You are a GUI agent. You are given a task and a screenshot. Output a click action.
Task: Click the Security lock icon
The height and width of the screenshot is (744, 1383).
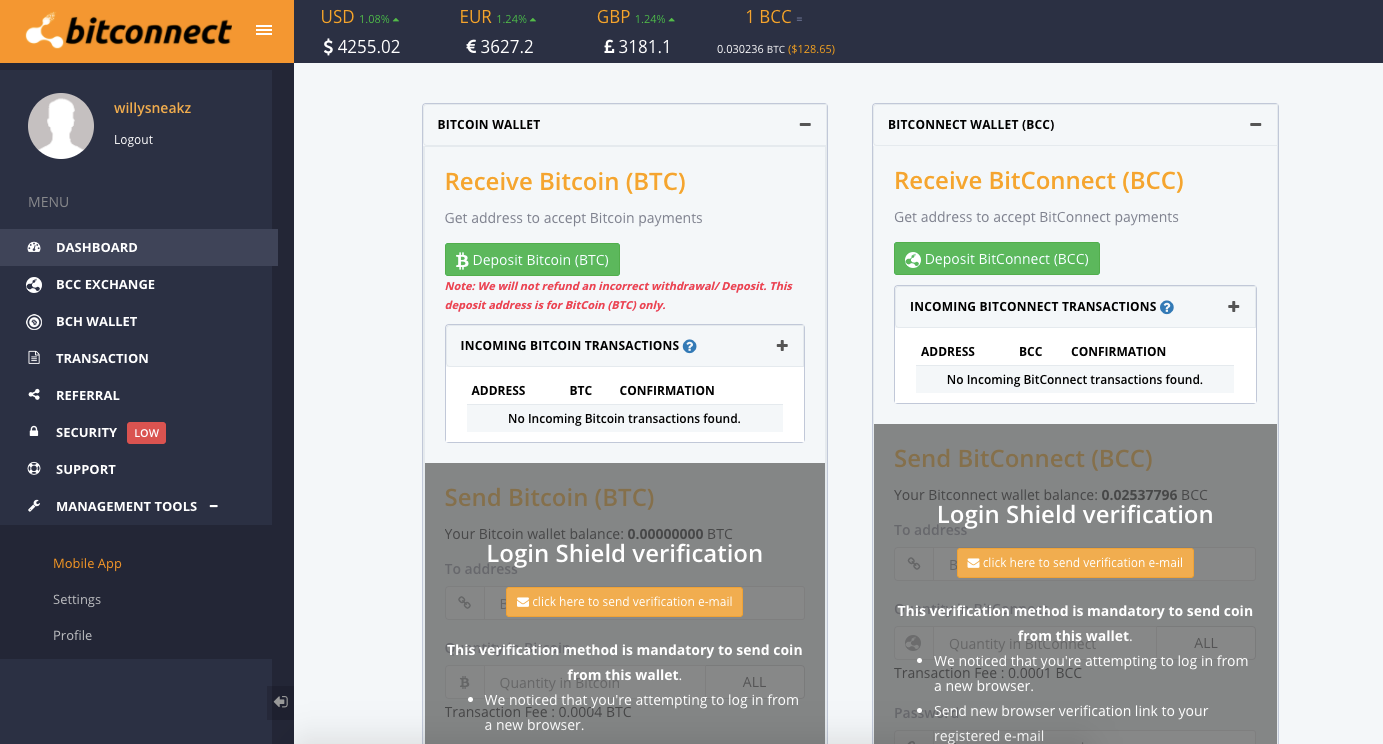pos(34,432)
